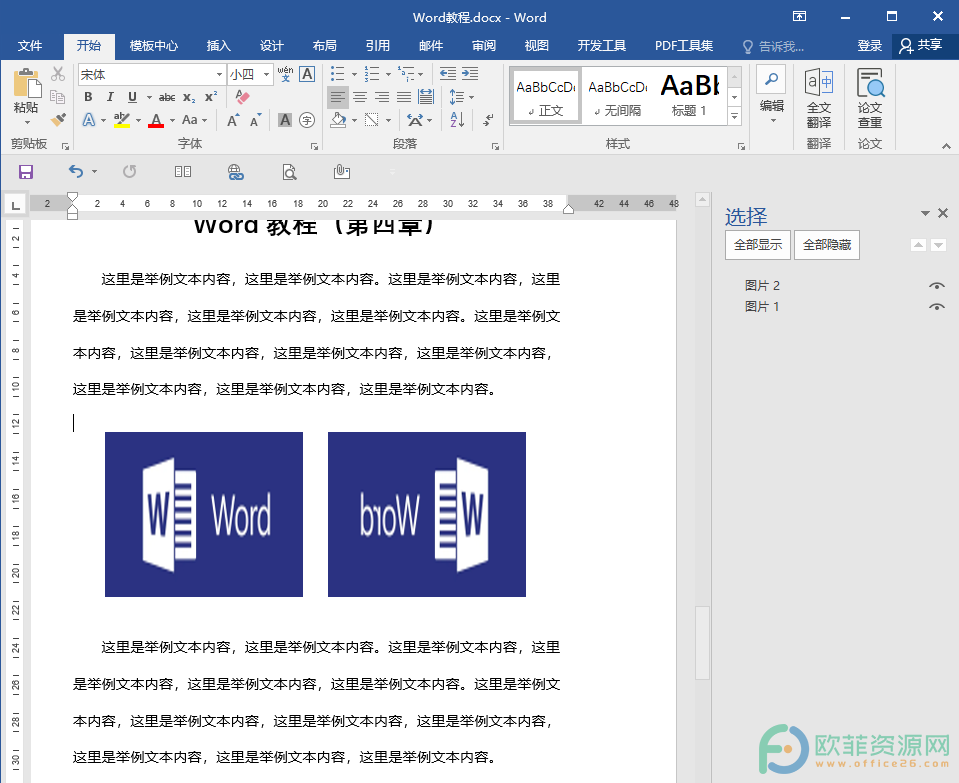Apply the 正文 style

pyautogui.click(x=545, y=97)
